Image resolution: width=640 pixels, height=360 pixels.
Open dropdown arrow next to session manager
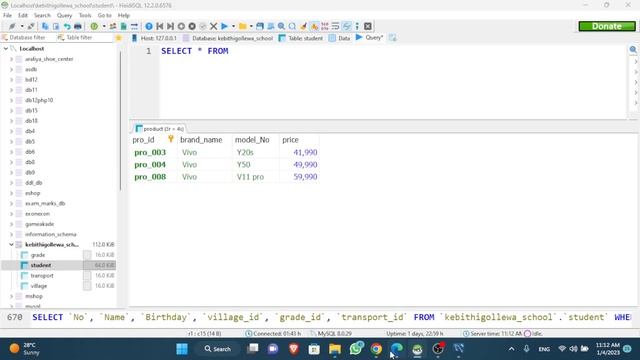22,26
